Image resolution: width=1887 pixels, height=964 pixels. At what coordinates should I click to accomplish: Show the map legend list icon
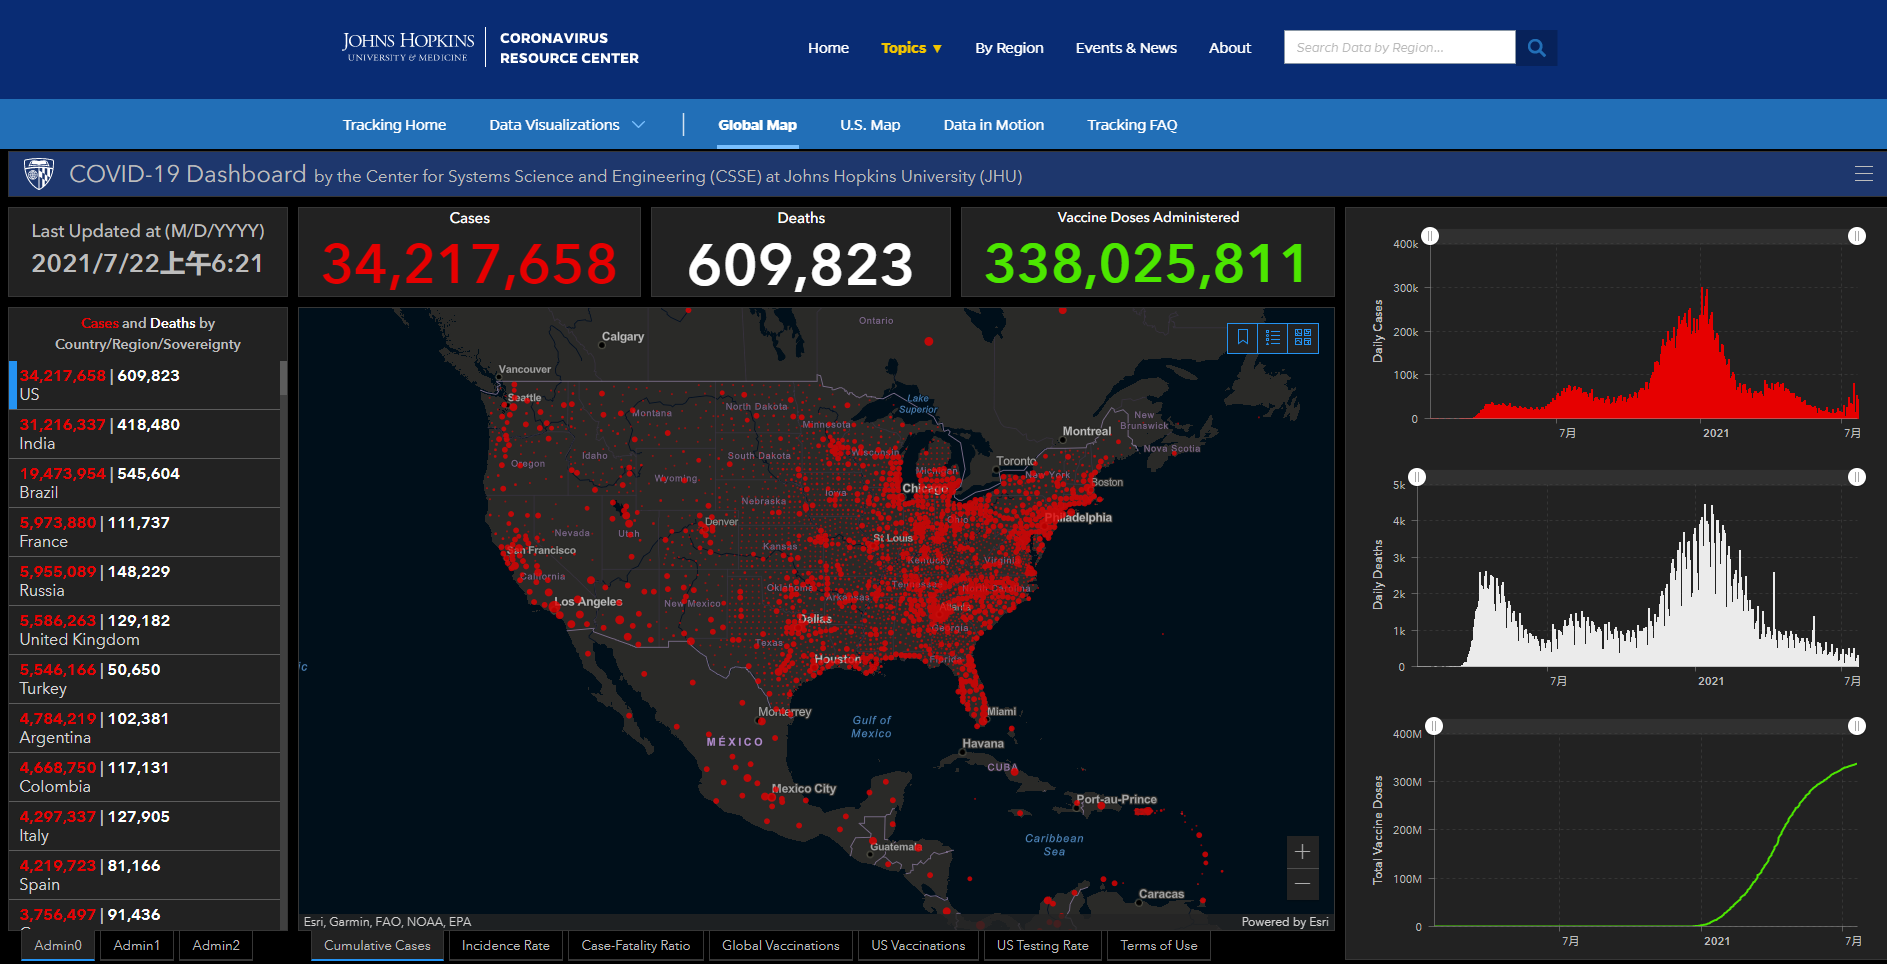(1272, 338)
